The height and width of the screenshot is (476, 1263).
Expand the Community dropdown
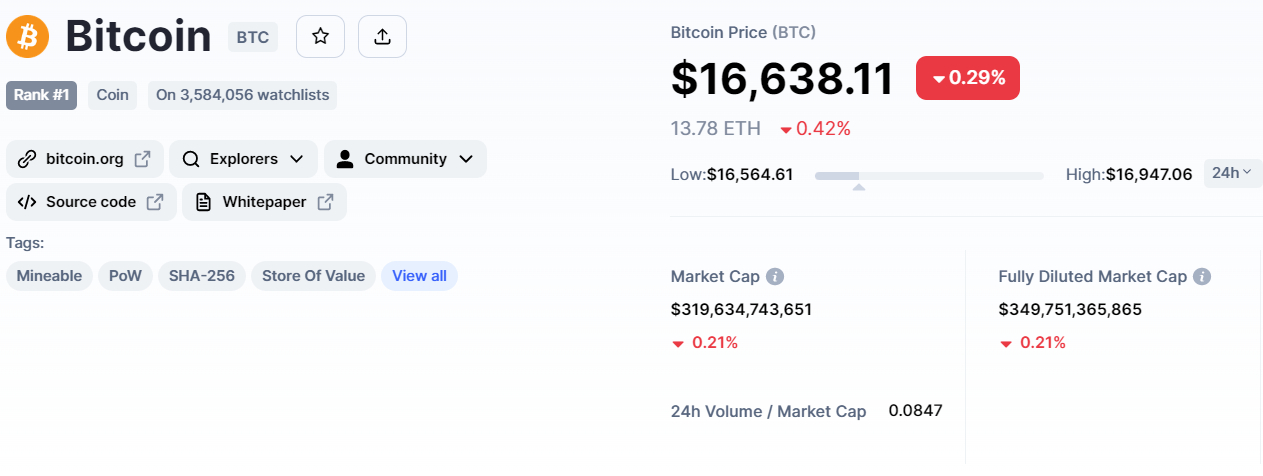pos(405,159)
